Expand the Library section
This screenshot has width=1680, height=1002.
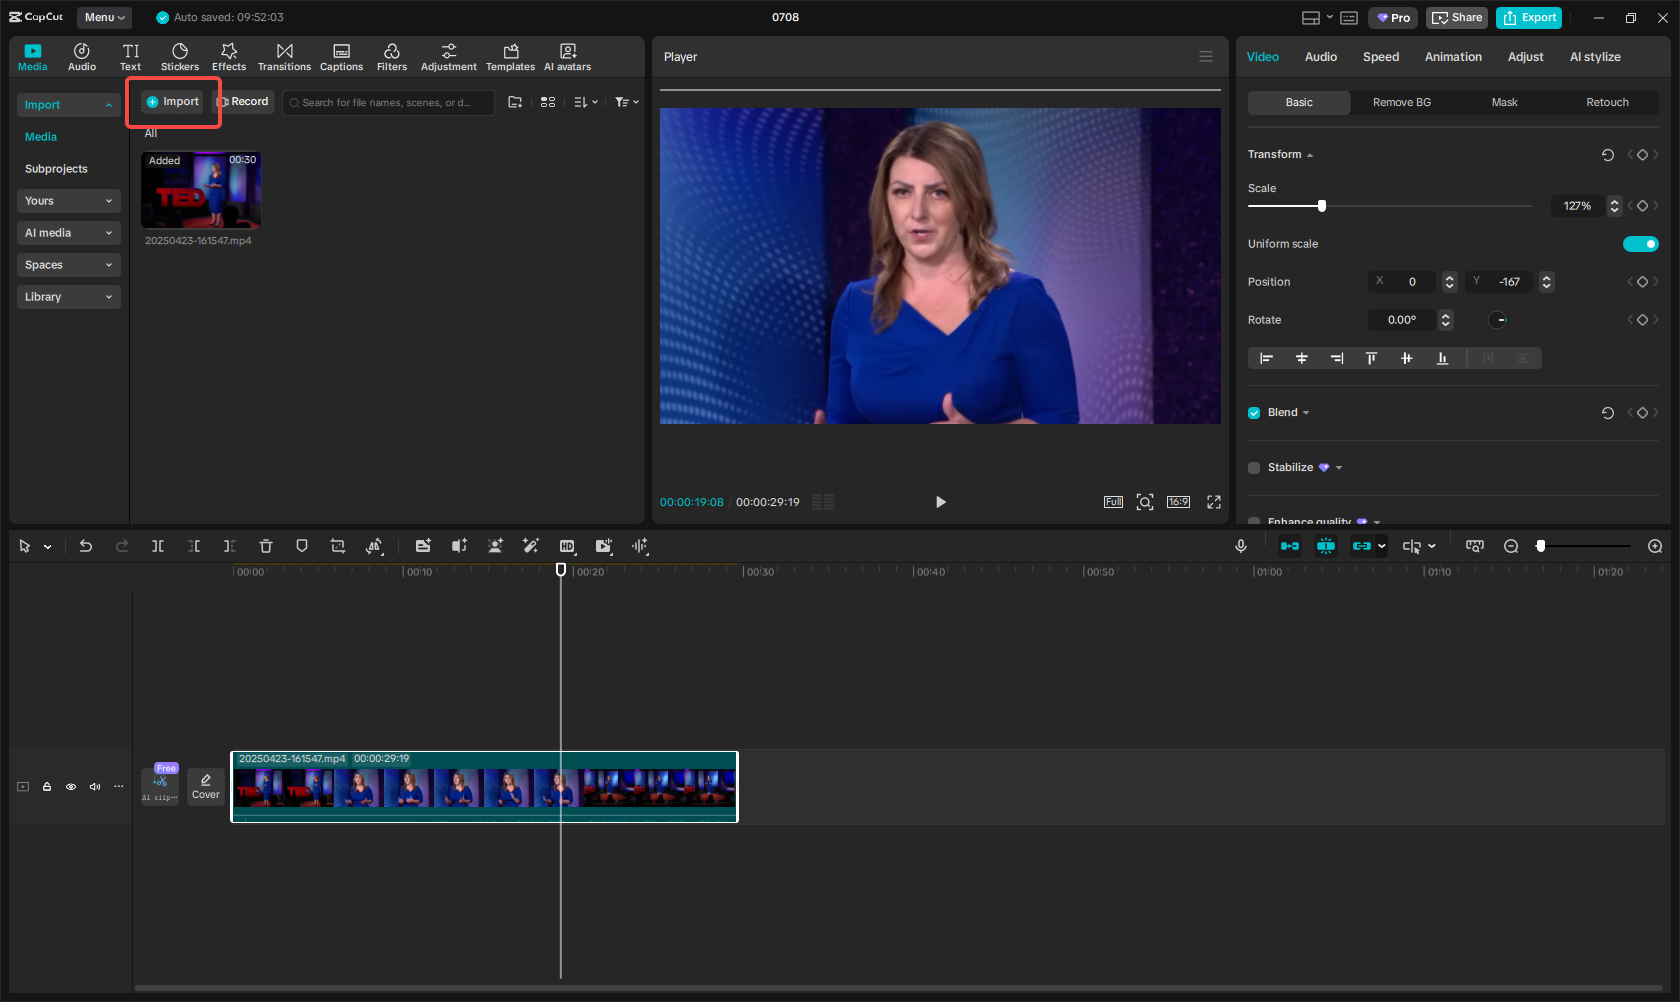[x=68, y=297]
